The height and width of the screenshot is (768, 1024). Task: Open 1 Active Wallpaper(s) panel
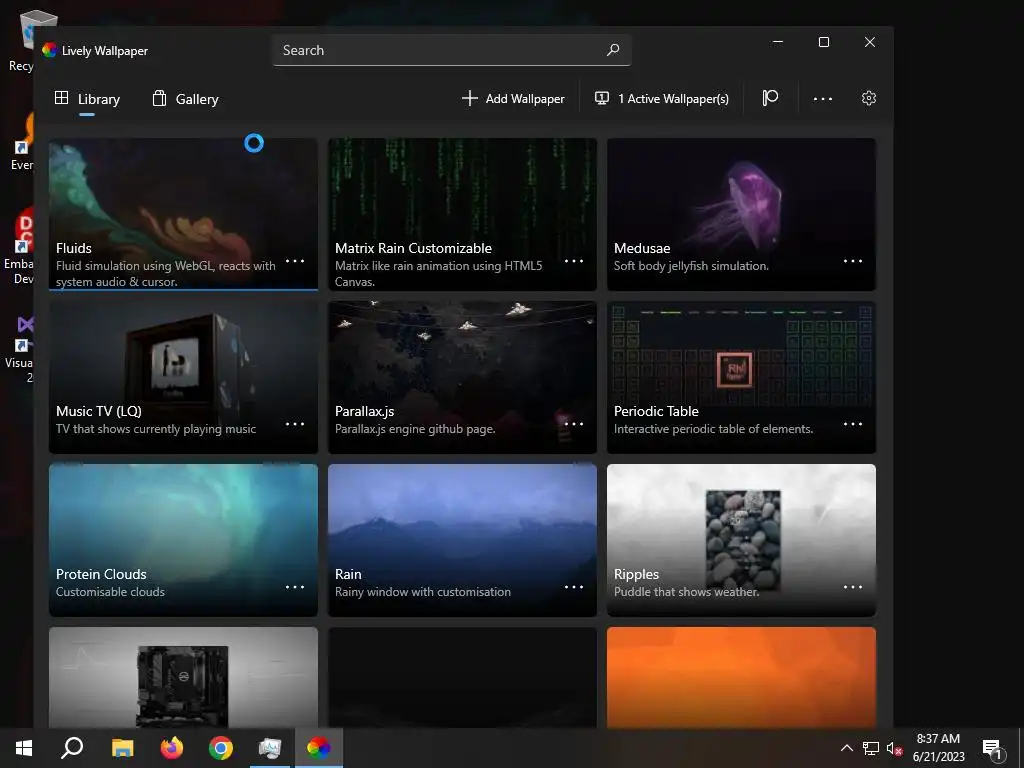pos(662,99)
